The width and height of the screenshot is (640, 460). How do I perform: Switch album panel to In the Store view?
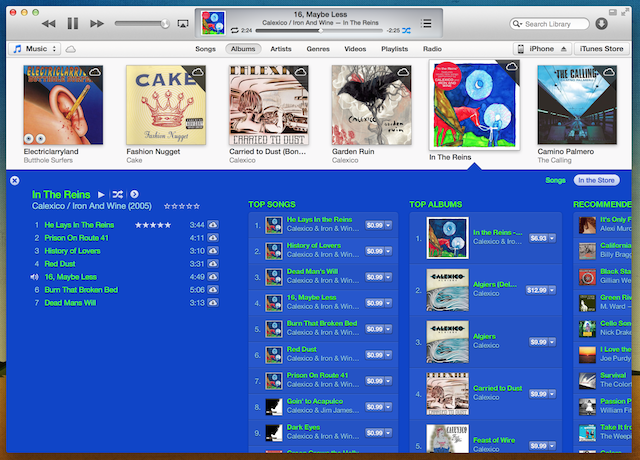tap(595, 180)
